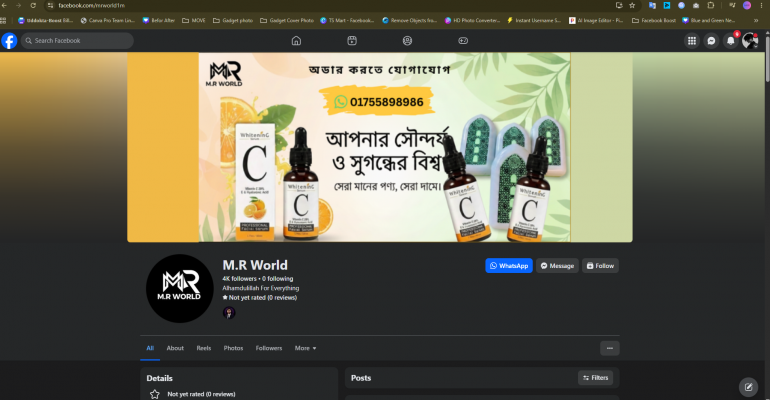
Task: Follow the M.R World page
Action: 600,266
